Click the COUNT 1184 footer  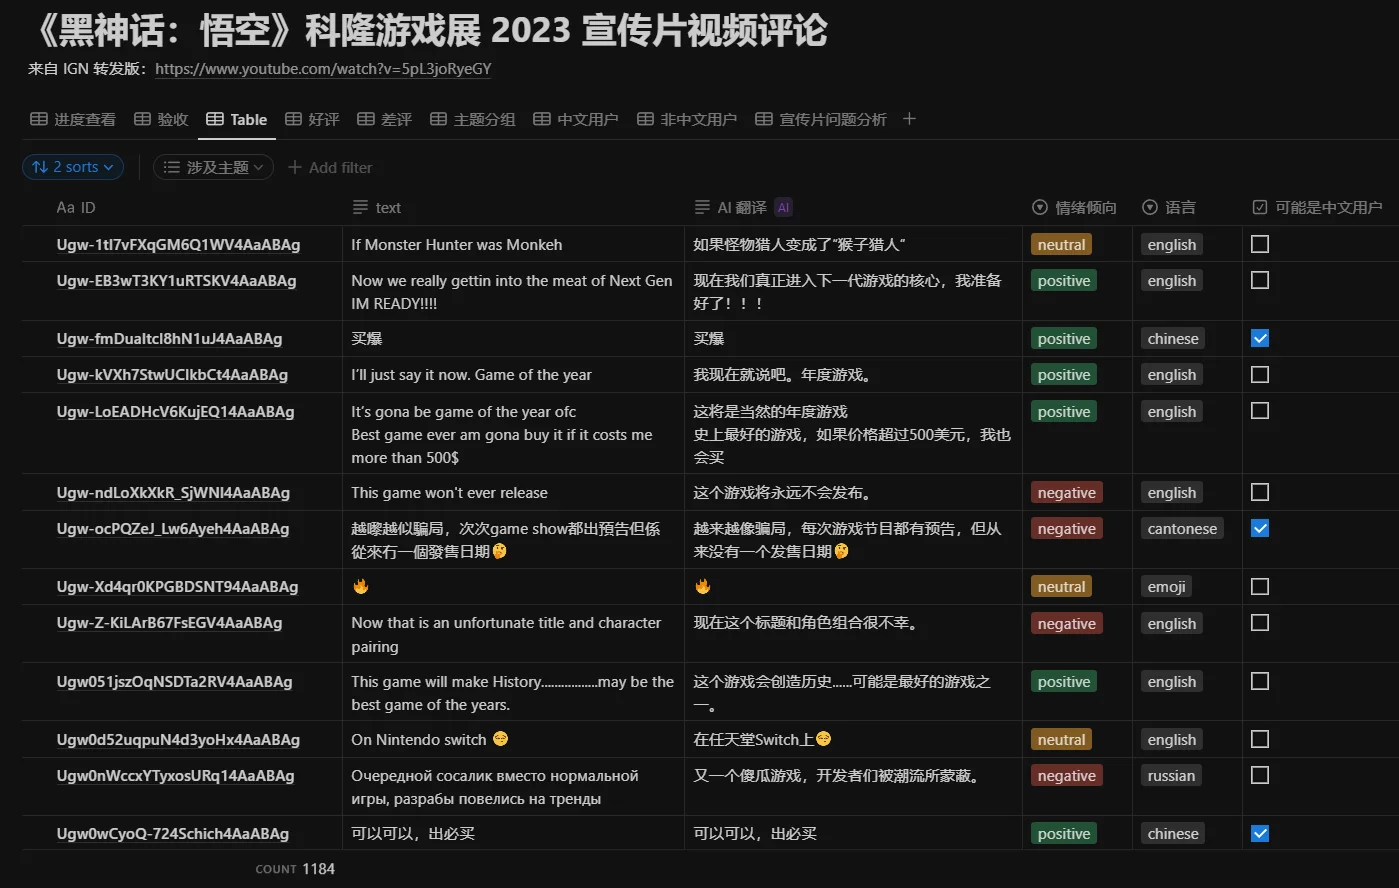tap(295, 868)
